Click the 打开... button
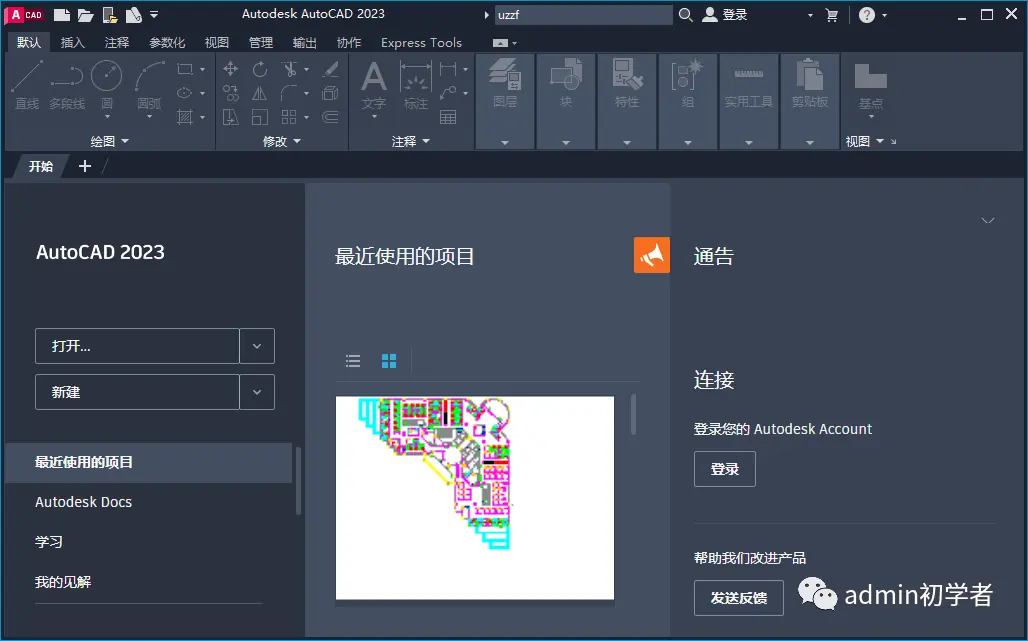Viewport: 1028px width, 641px height. (x=137, y=345)
